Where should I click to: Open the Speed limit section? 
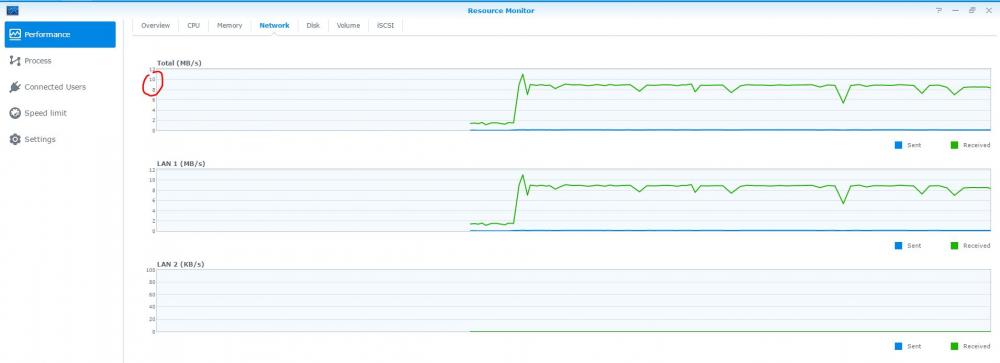(45, 113)
